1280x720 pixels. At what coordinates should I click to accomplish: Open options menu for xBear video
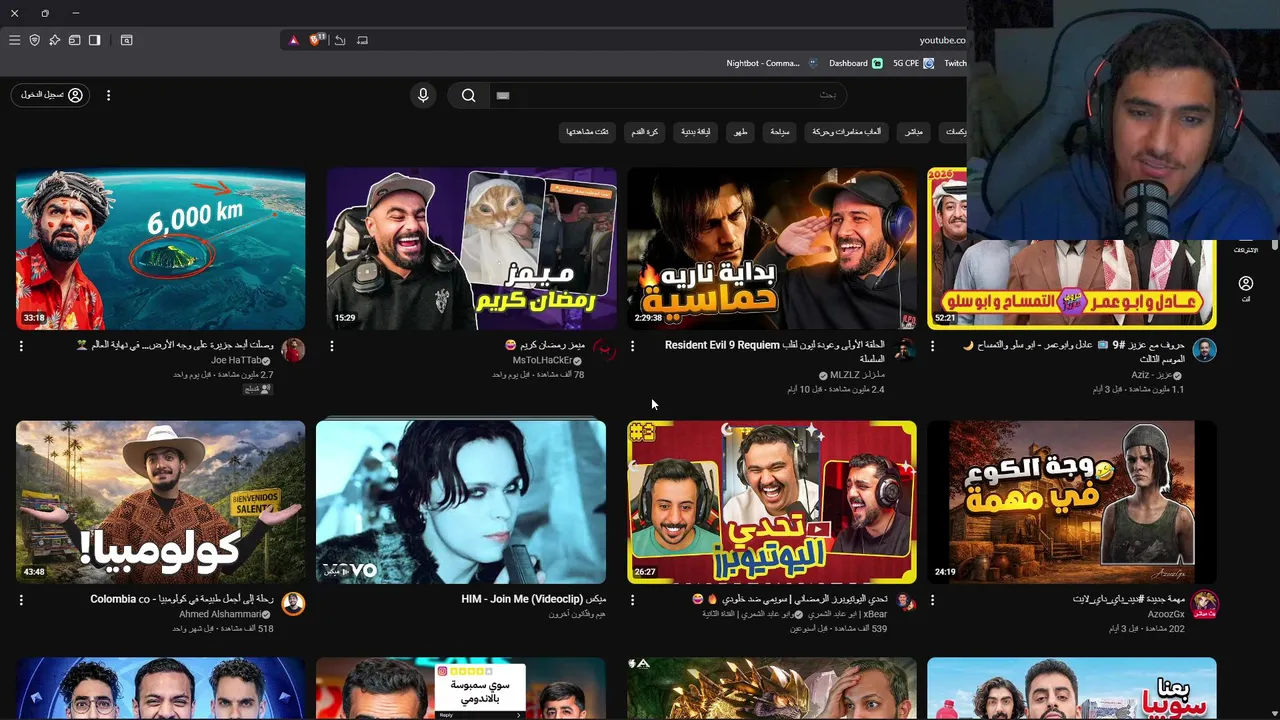coord(632,600)
